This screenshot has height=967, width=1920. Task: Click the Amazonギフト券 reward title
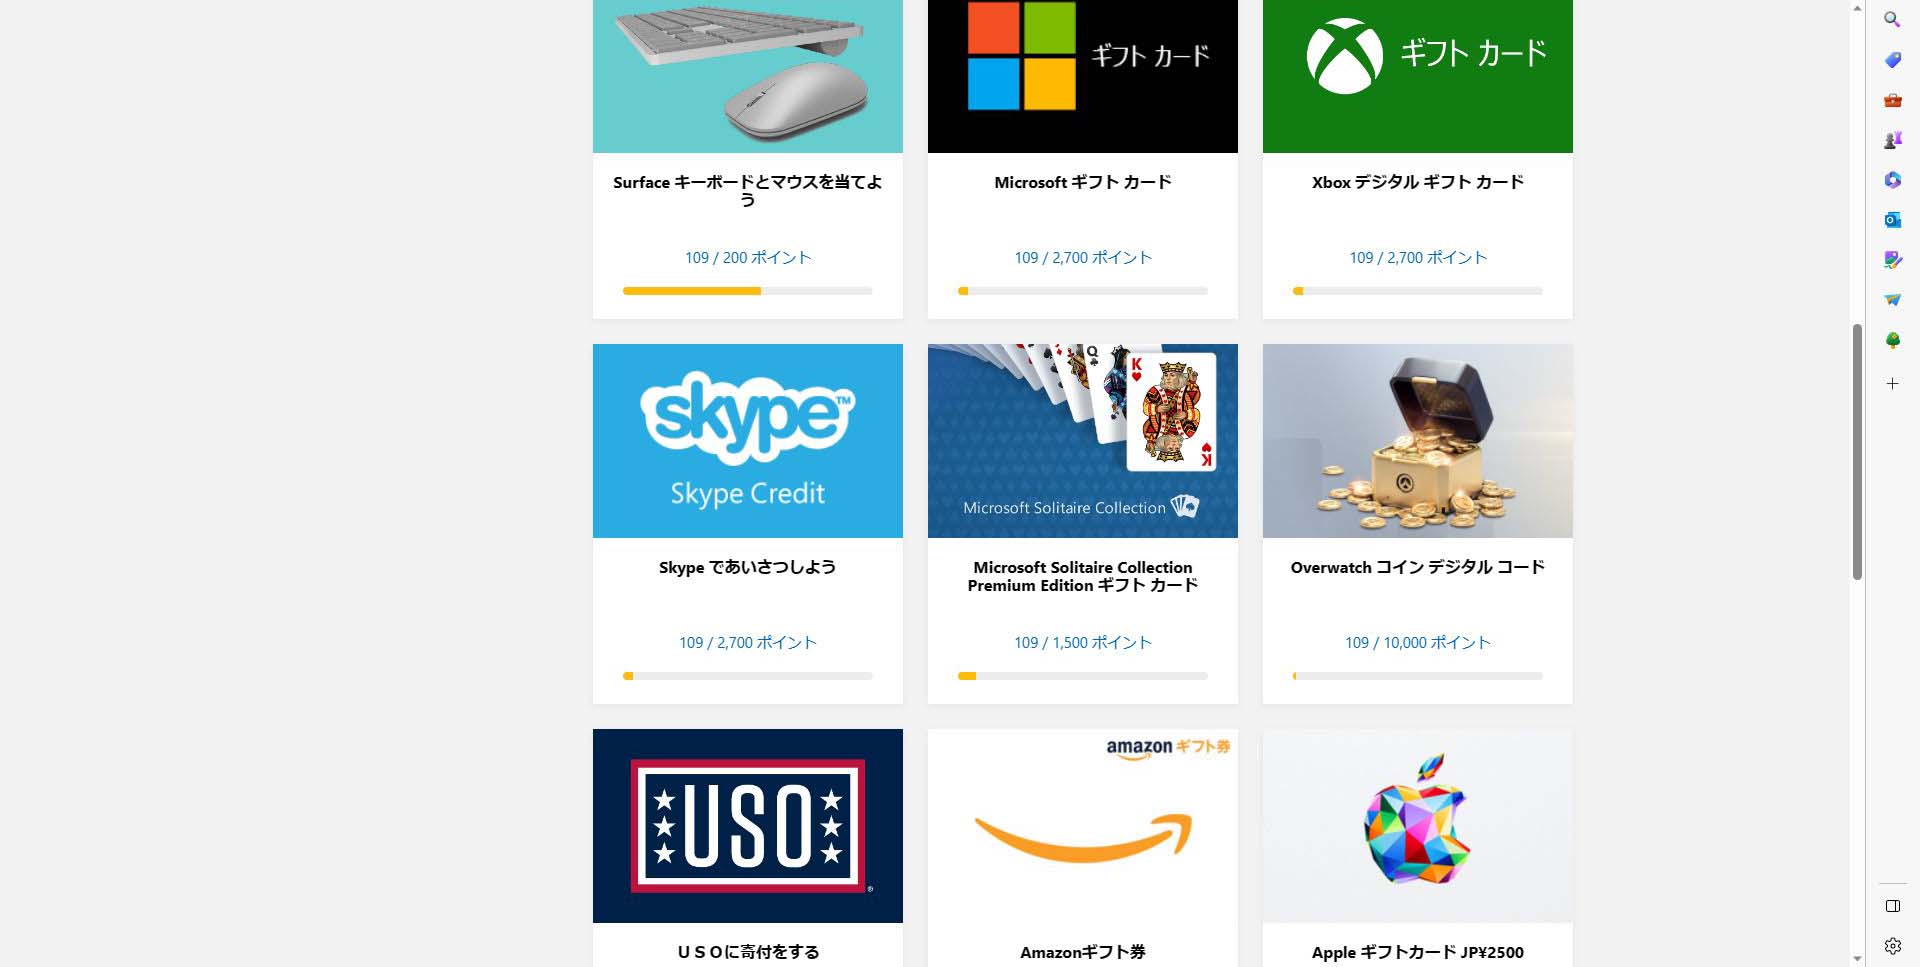(1082, 952)
